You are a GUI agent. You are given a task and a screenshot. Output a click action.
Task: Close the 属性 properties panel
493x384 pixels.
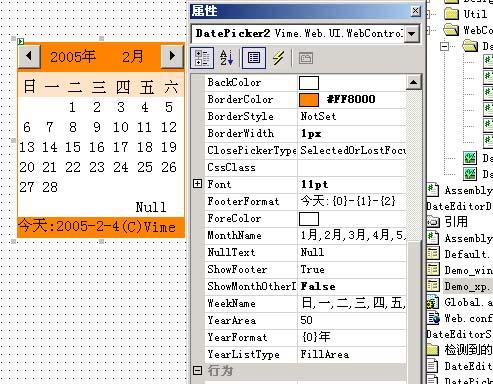415,11
